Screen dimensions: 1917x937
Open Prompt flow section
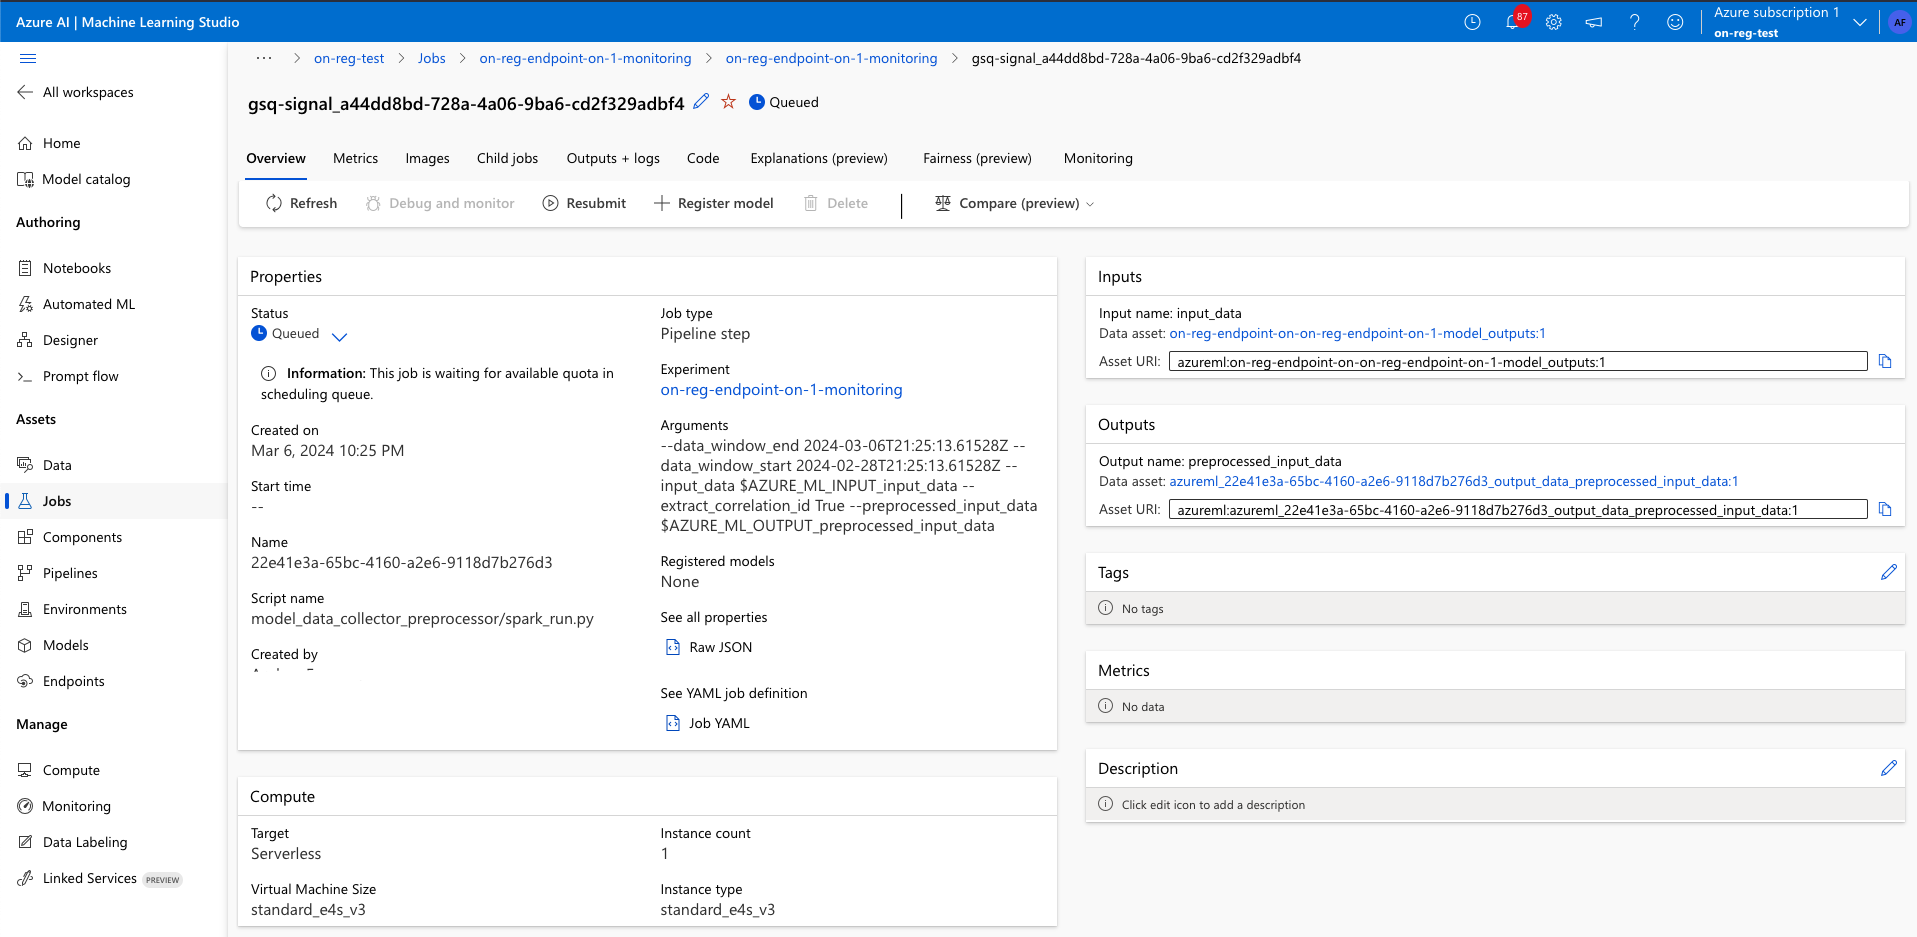(x=68, y=376)
